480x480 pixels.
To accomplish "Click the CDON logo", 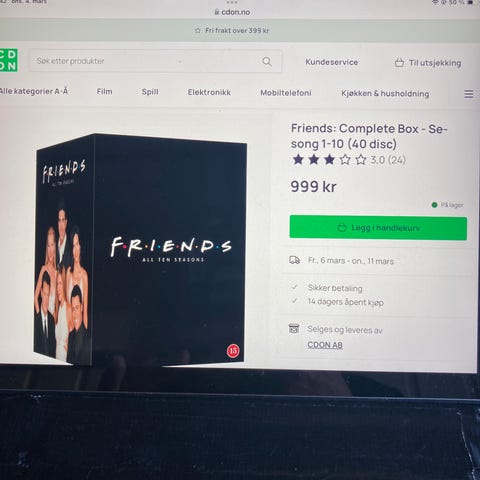I will pyautogui.click(x=8, y=60).
